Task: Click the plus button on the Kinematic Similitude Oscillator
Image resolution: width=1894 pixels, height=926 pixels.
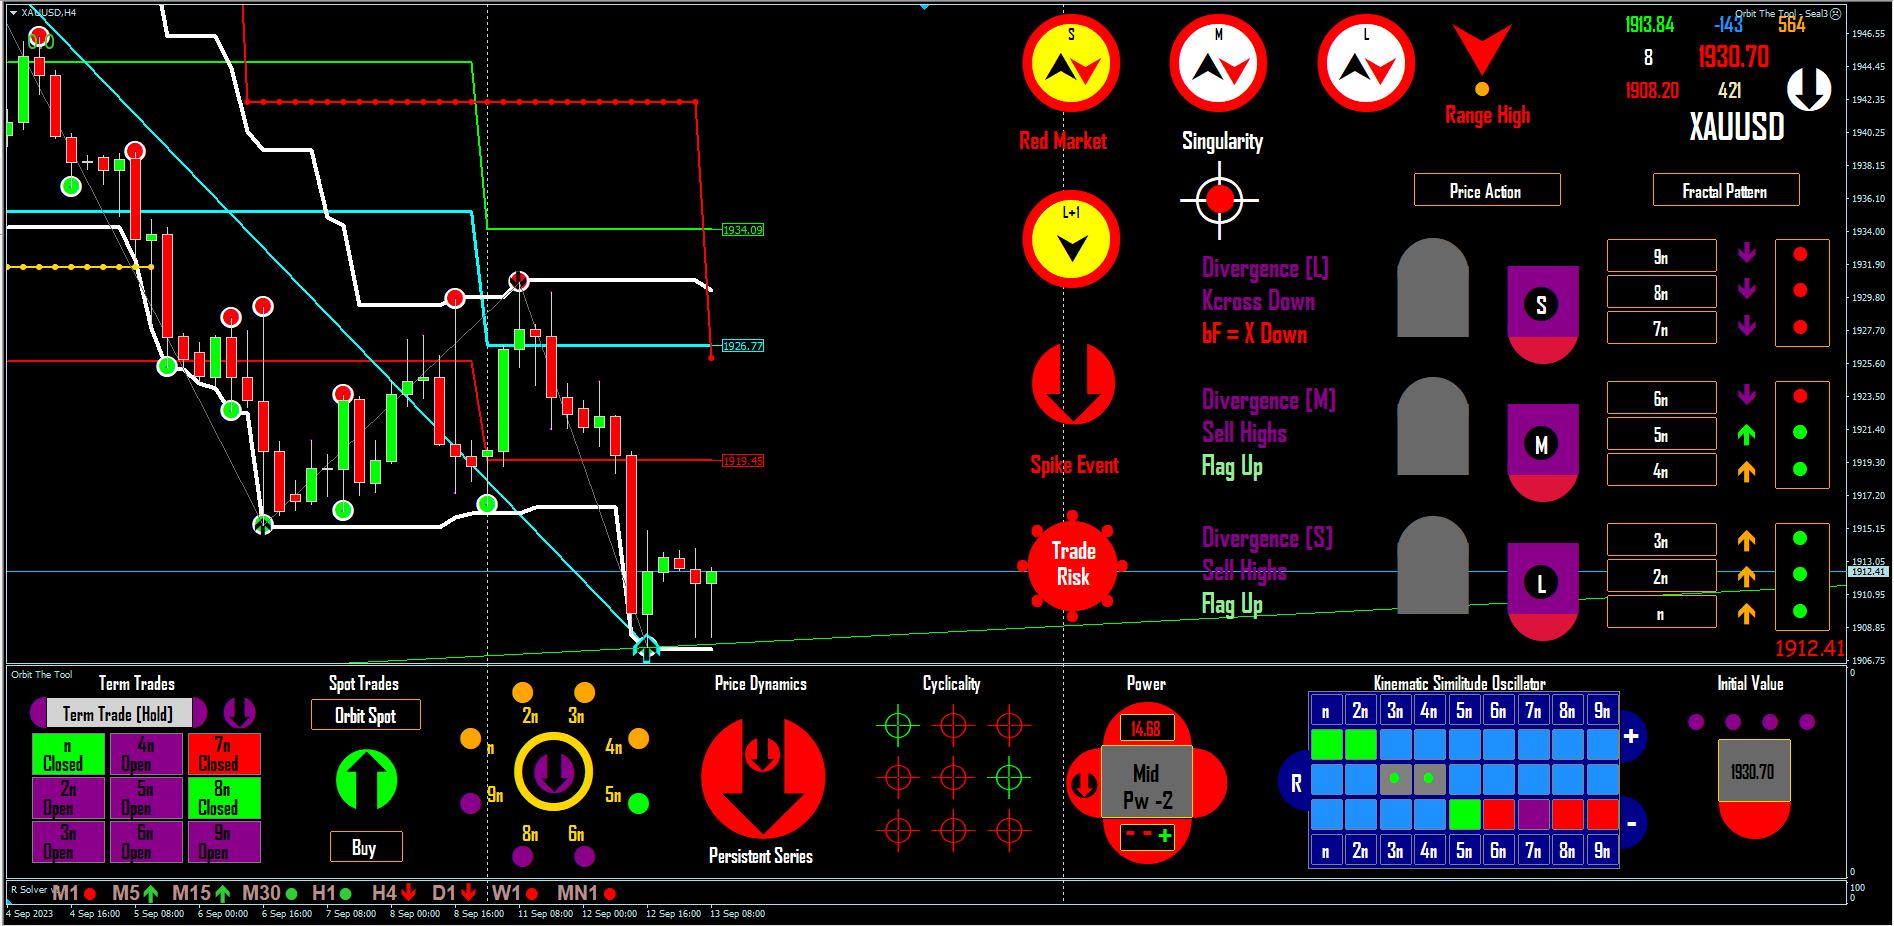Action: click(1631, 736)
